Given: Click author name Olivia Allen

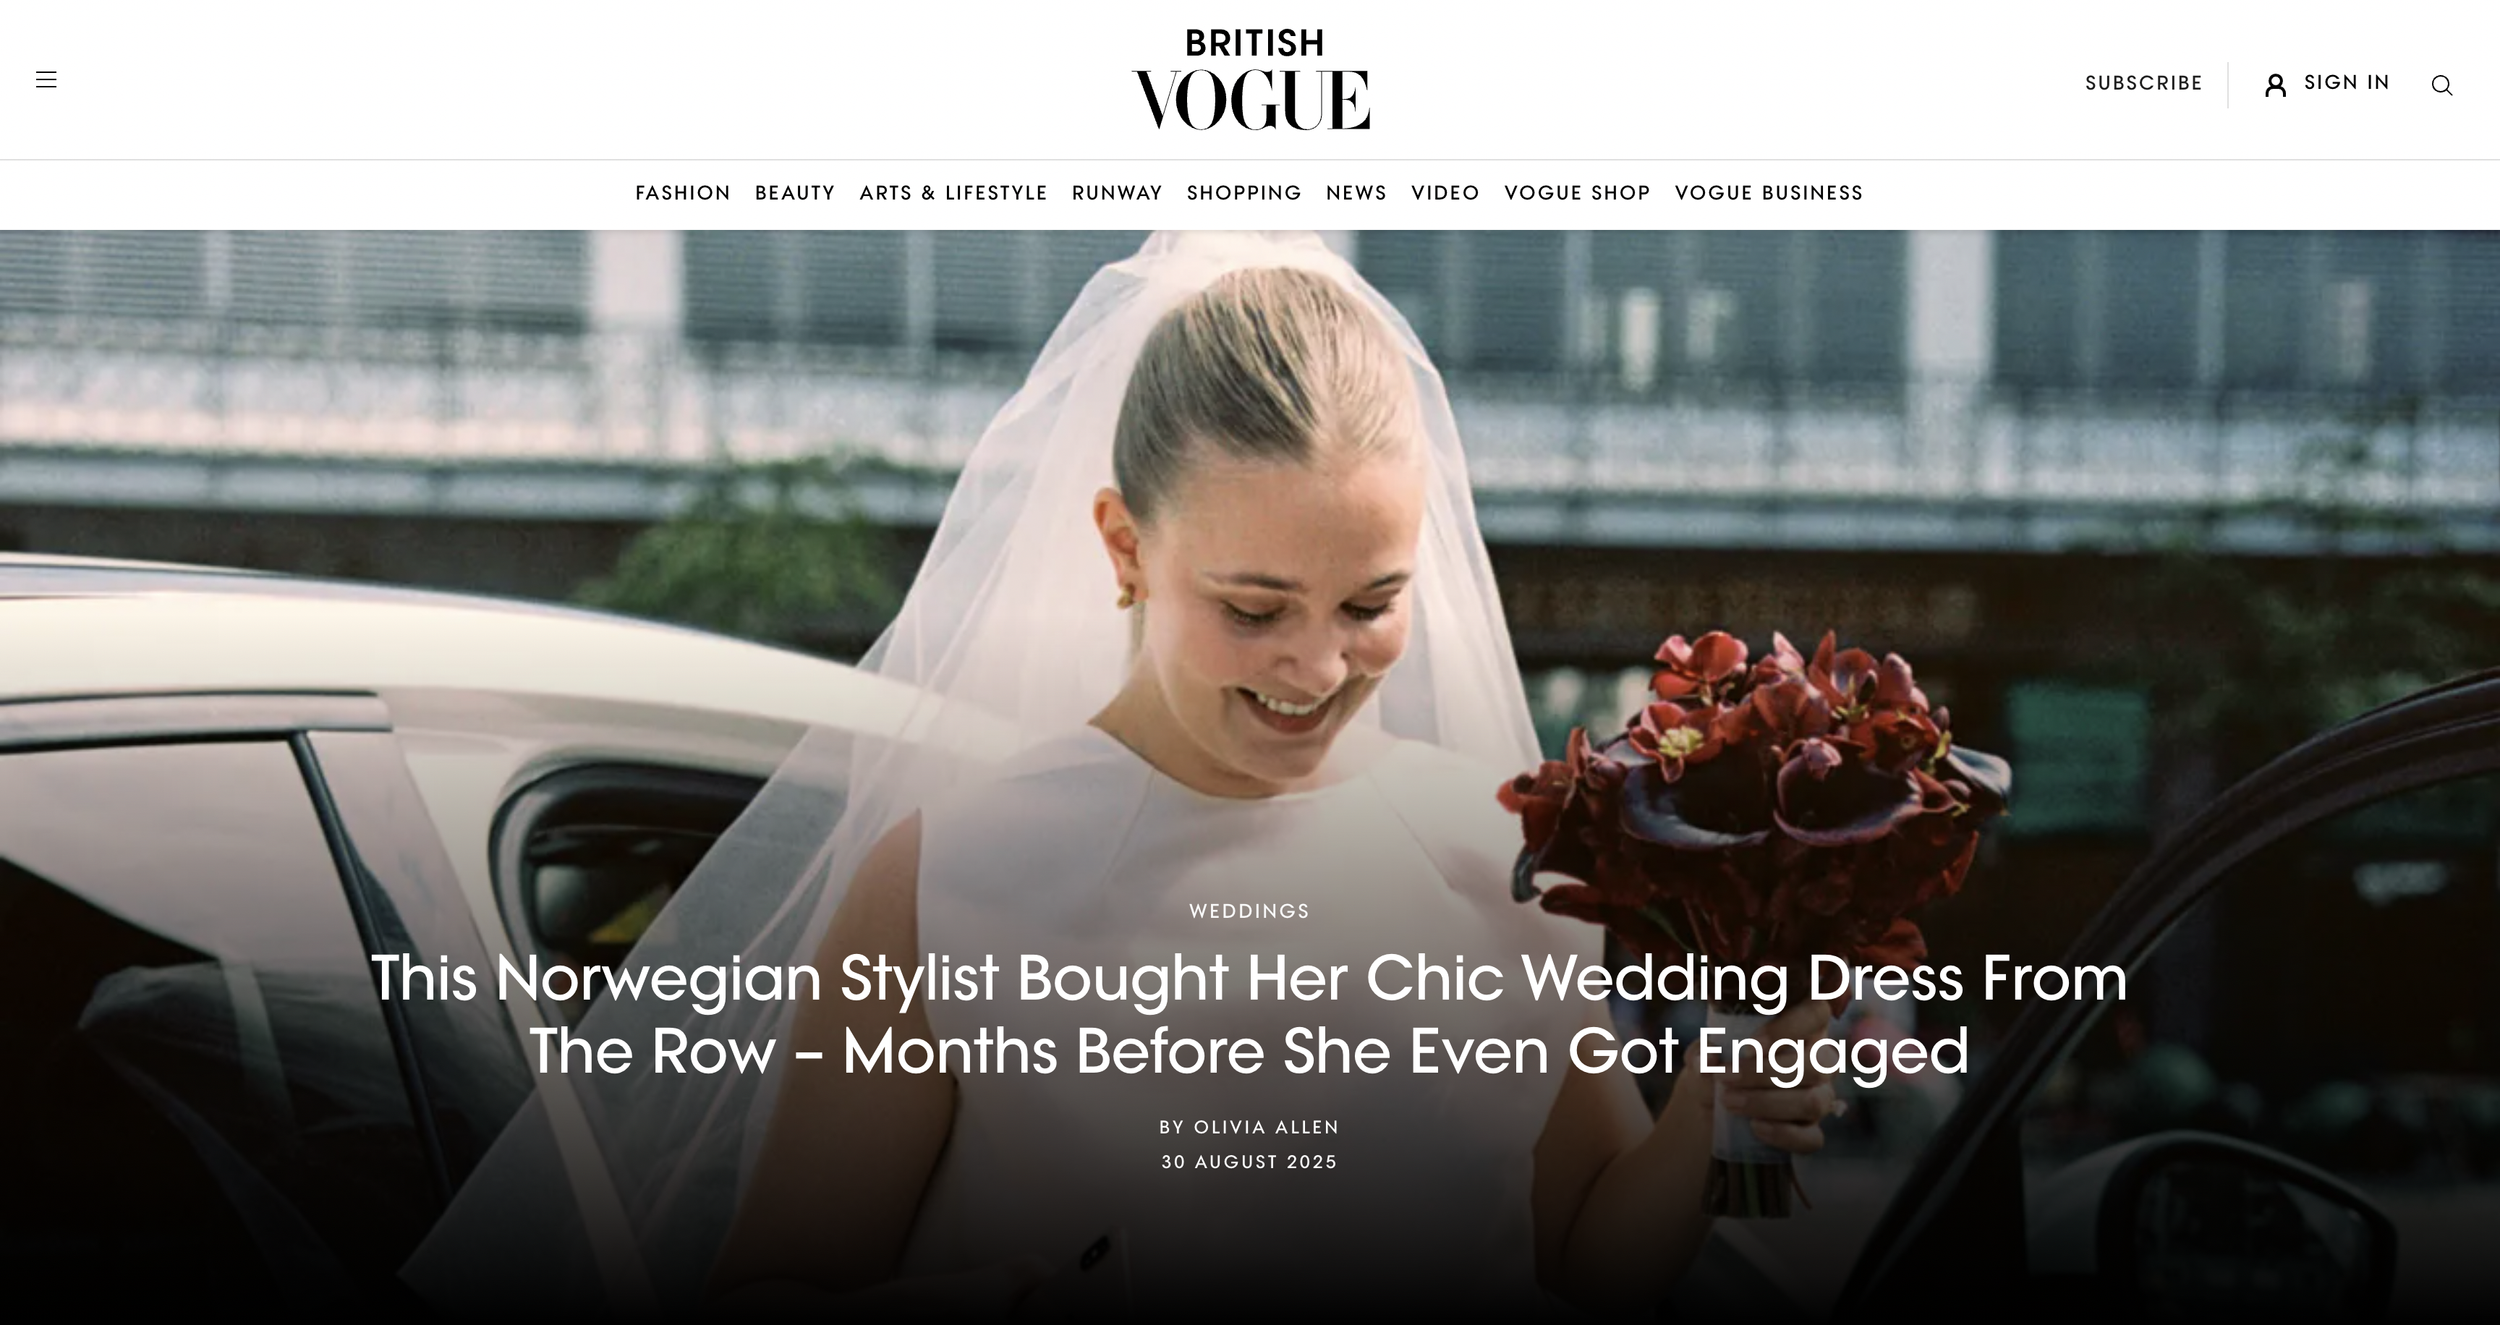Looking at the screenshot, I should 1266,1127.
